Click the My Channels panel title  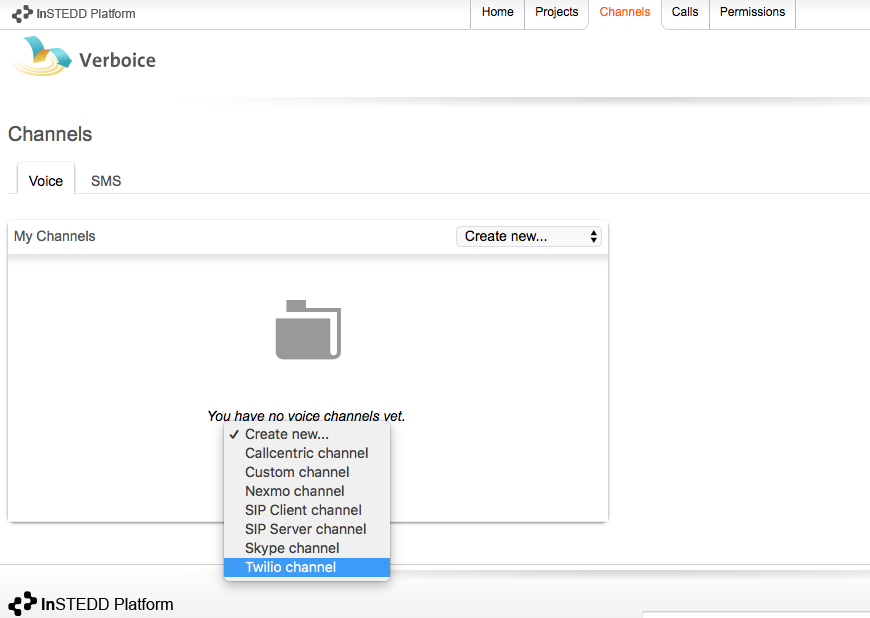(x=54, y=236)
